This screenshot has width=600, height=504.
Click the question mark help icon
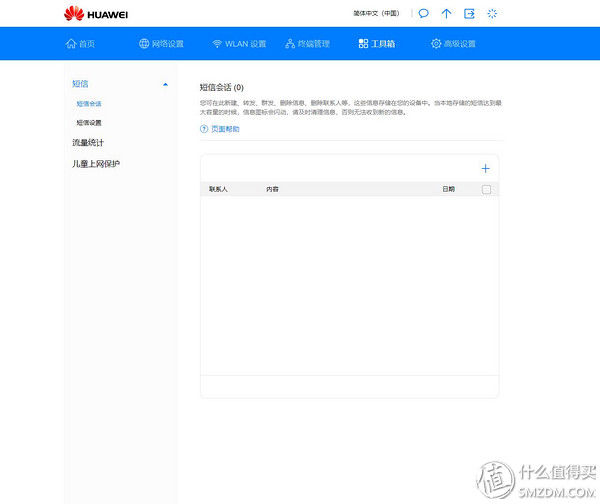coord(204,129)
